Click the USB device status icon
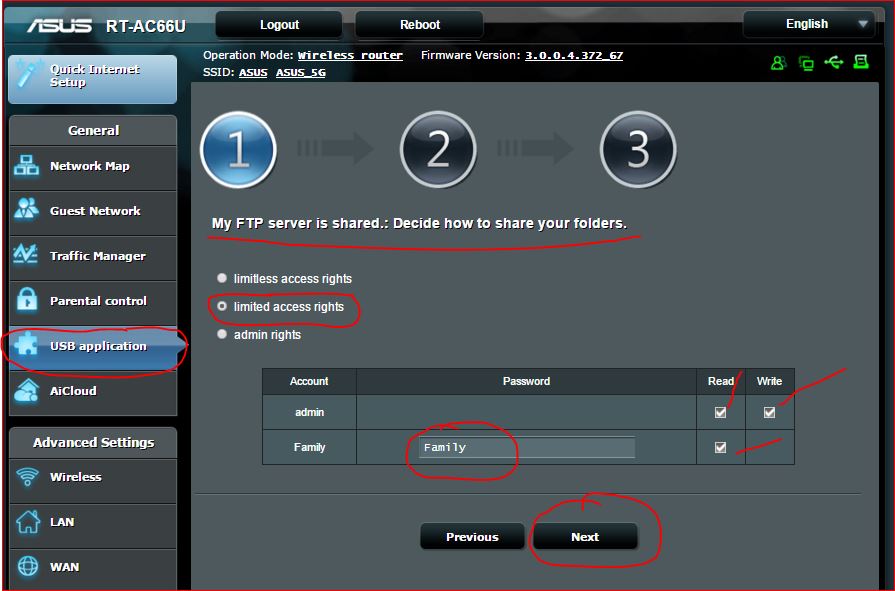 (833, 62)
